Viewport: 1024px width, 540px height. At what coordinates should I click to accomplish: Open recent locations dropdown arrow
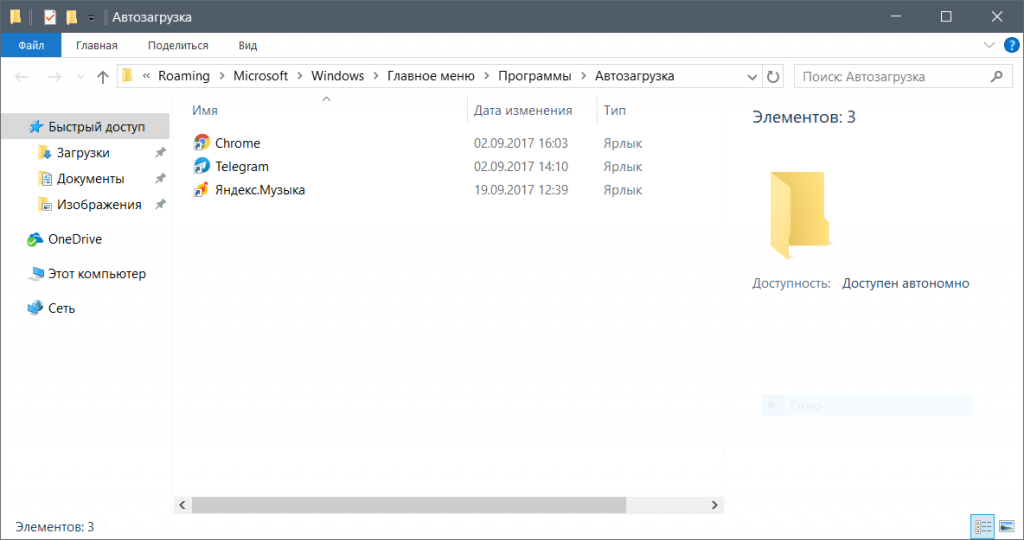click(80, 77)
